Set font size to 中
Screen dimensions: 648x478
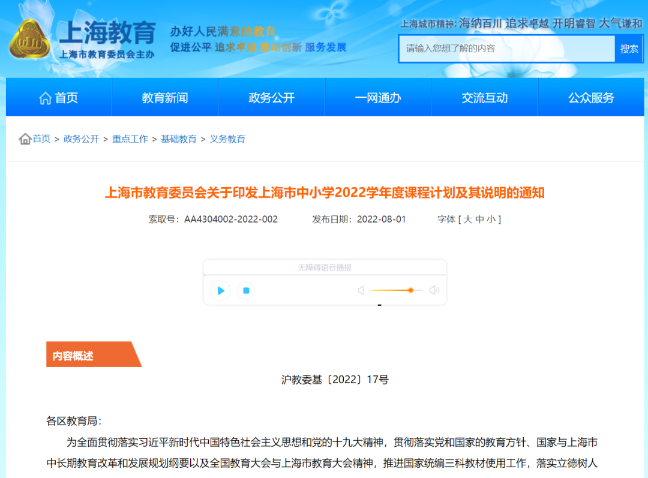click(479, 219)
